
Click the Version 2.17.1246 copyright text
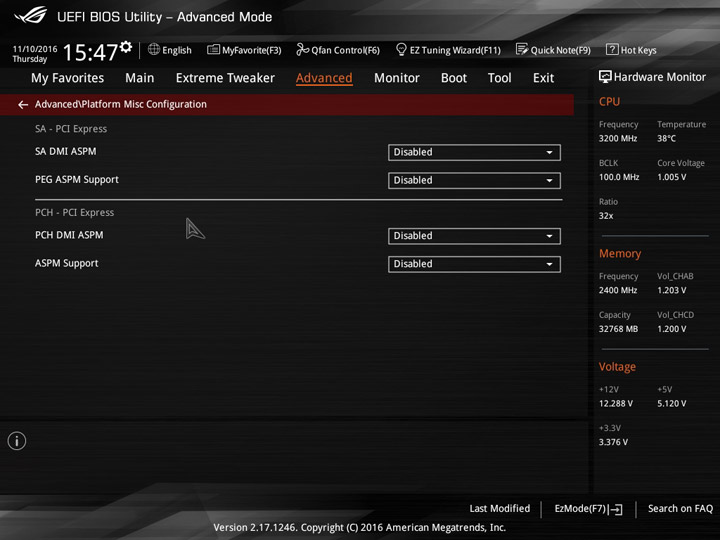coord(360,528)
